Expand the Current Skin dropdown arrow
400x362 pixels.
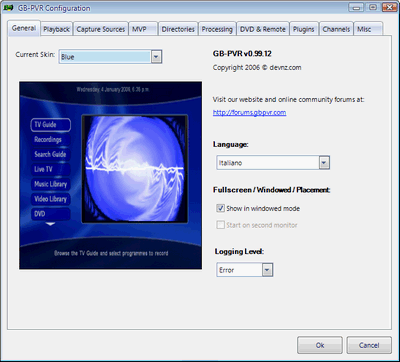(x=156, y=57)
